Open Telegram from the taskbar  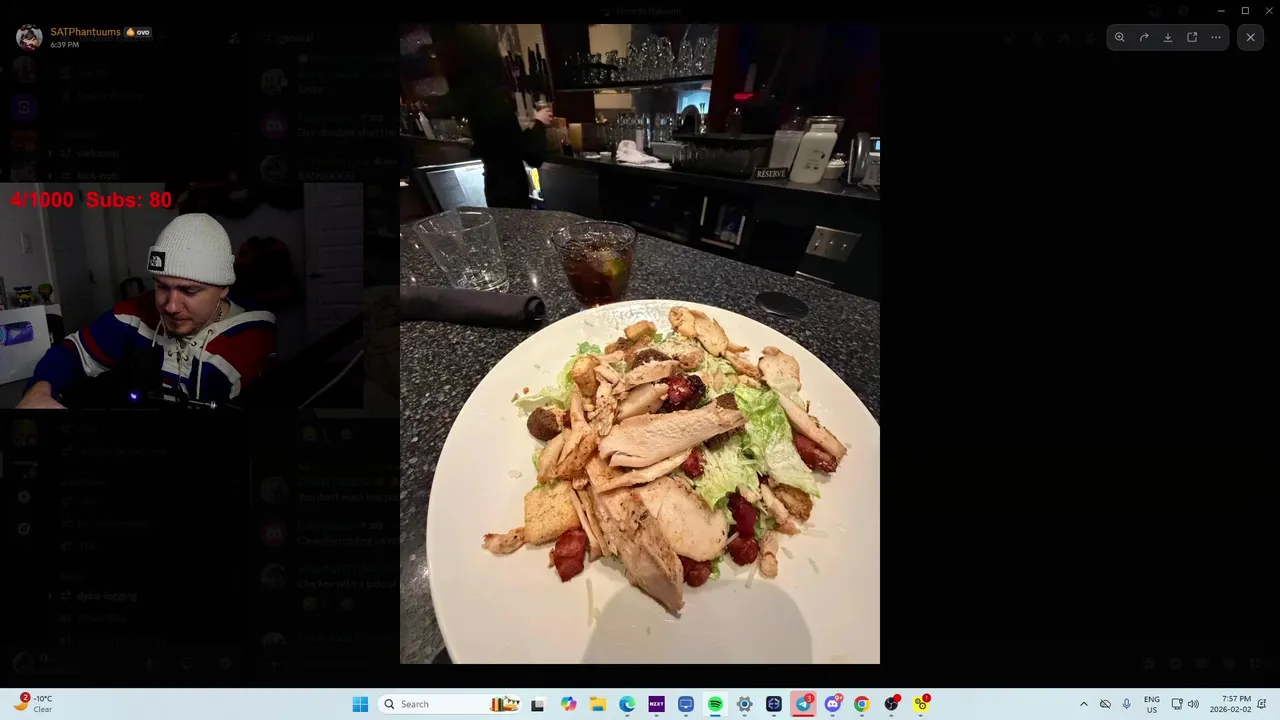click(x=803, y=704)
